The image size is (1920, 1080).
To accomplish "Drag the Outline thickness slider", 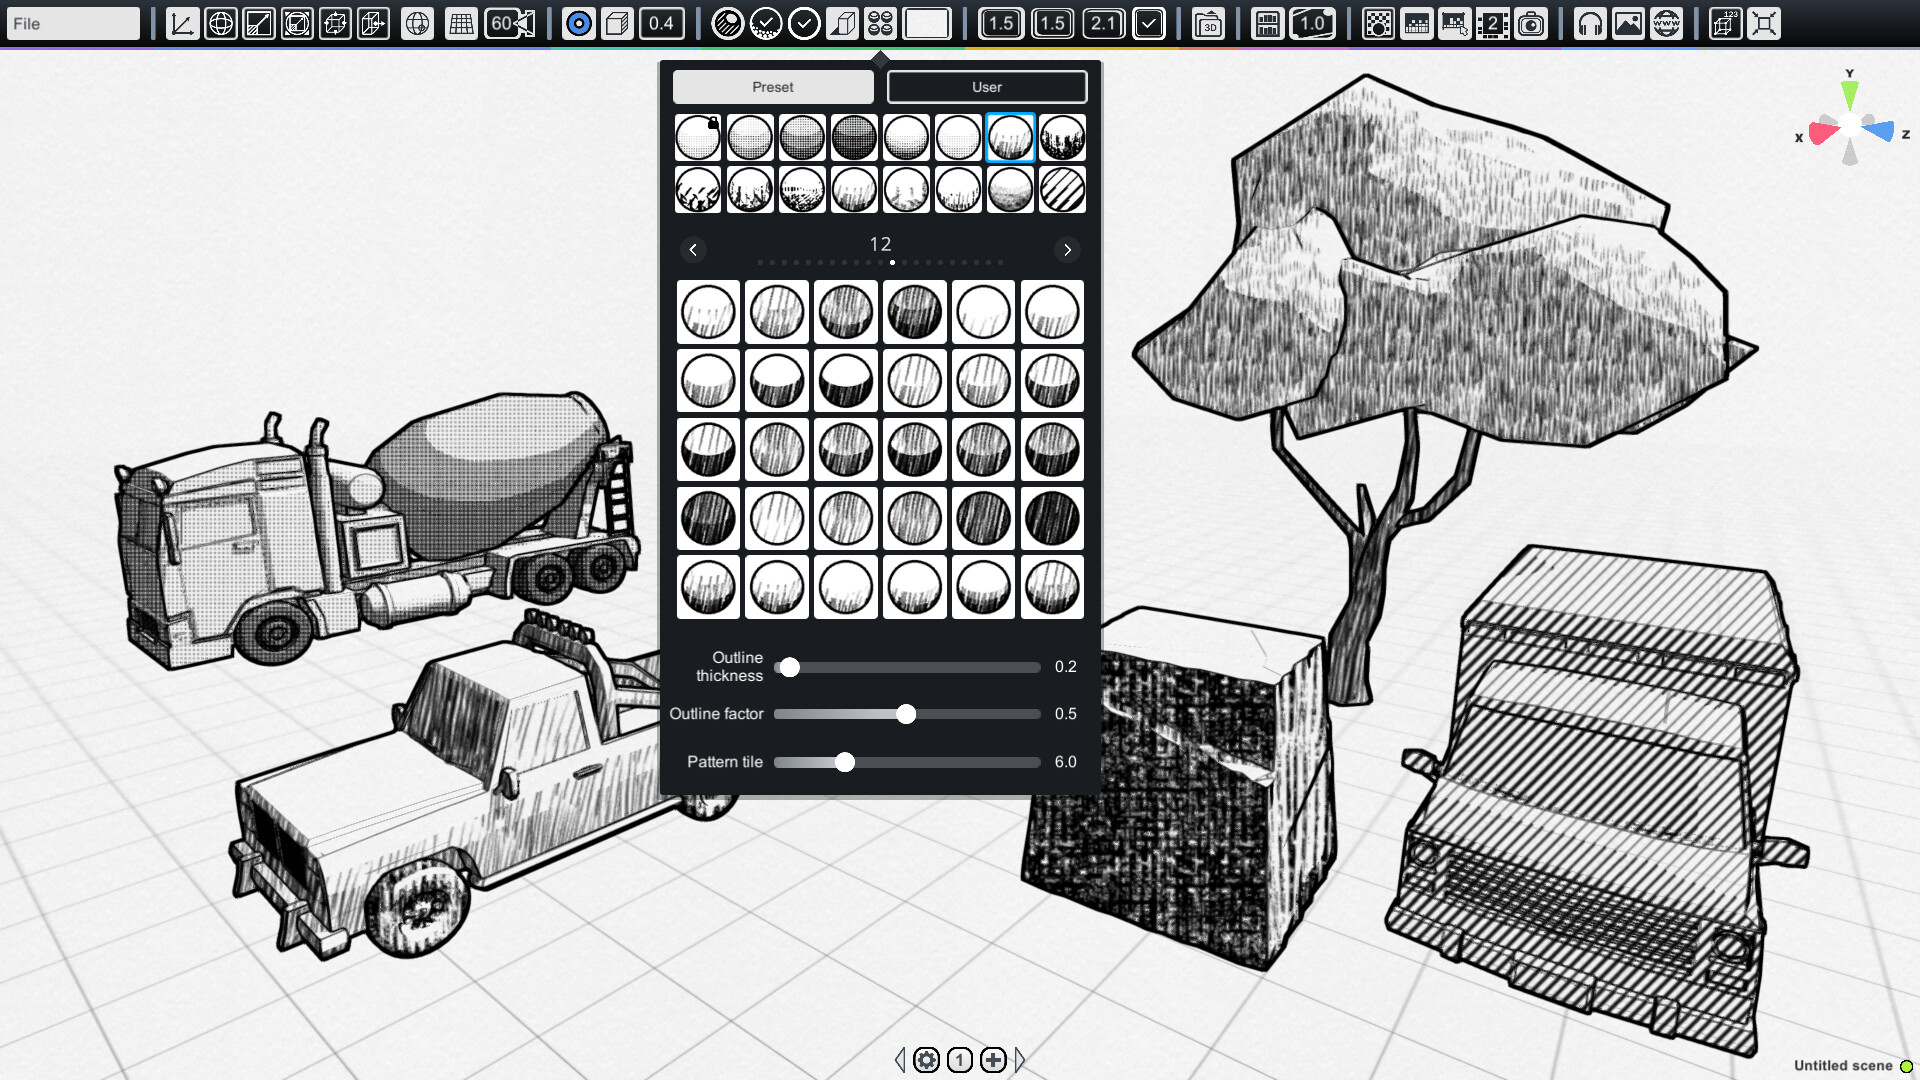I will tap(787, 667).
